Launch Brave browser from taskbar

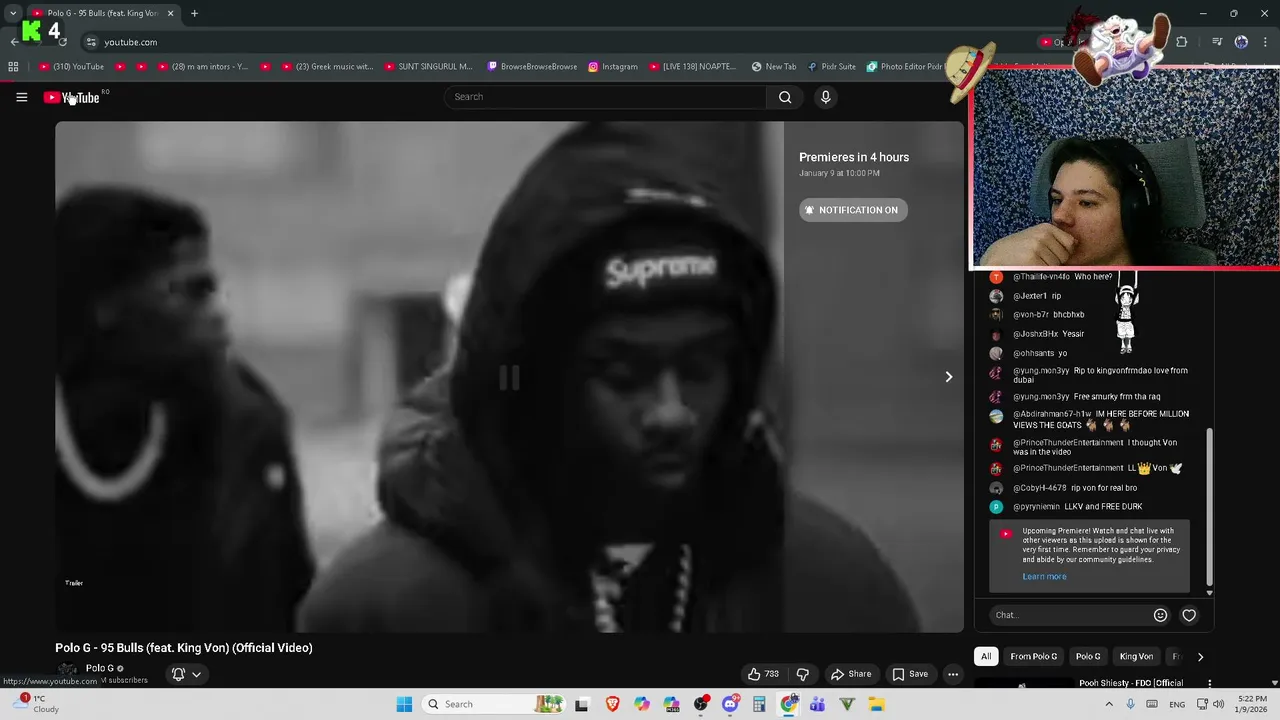click(612, 704)
